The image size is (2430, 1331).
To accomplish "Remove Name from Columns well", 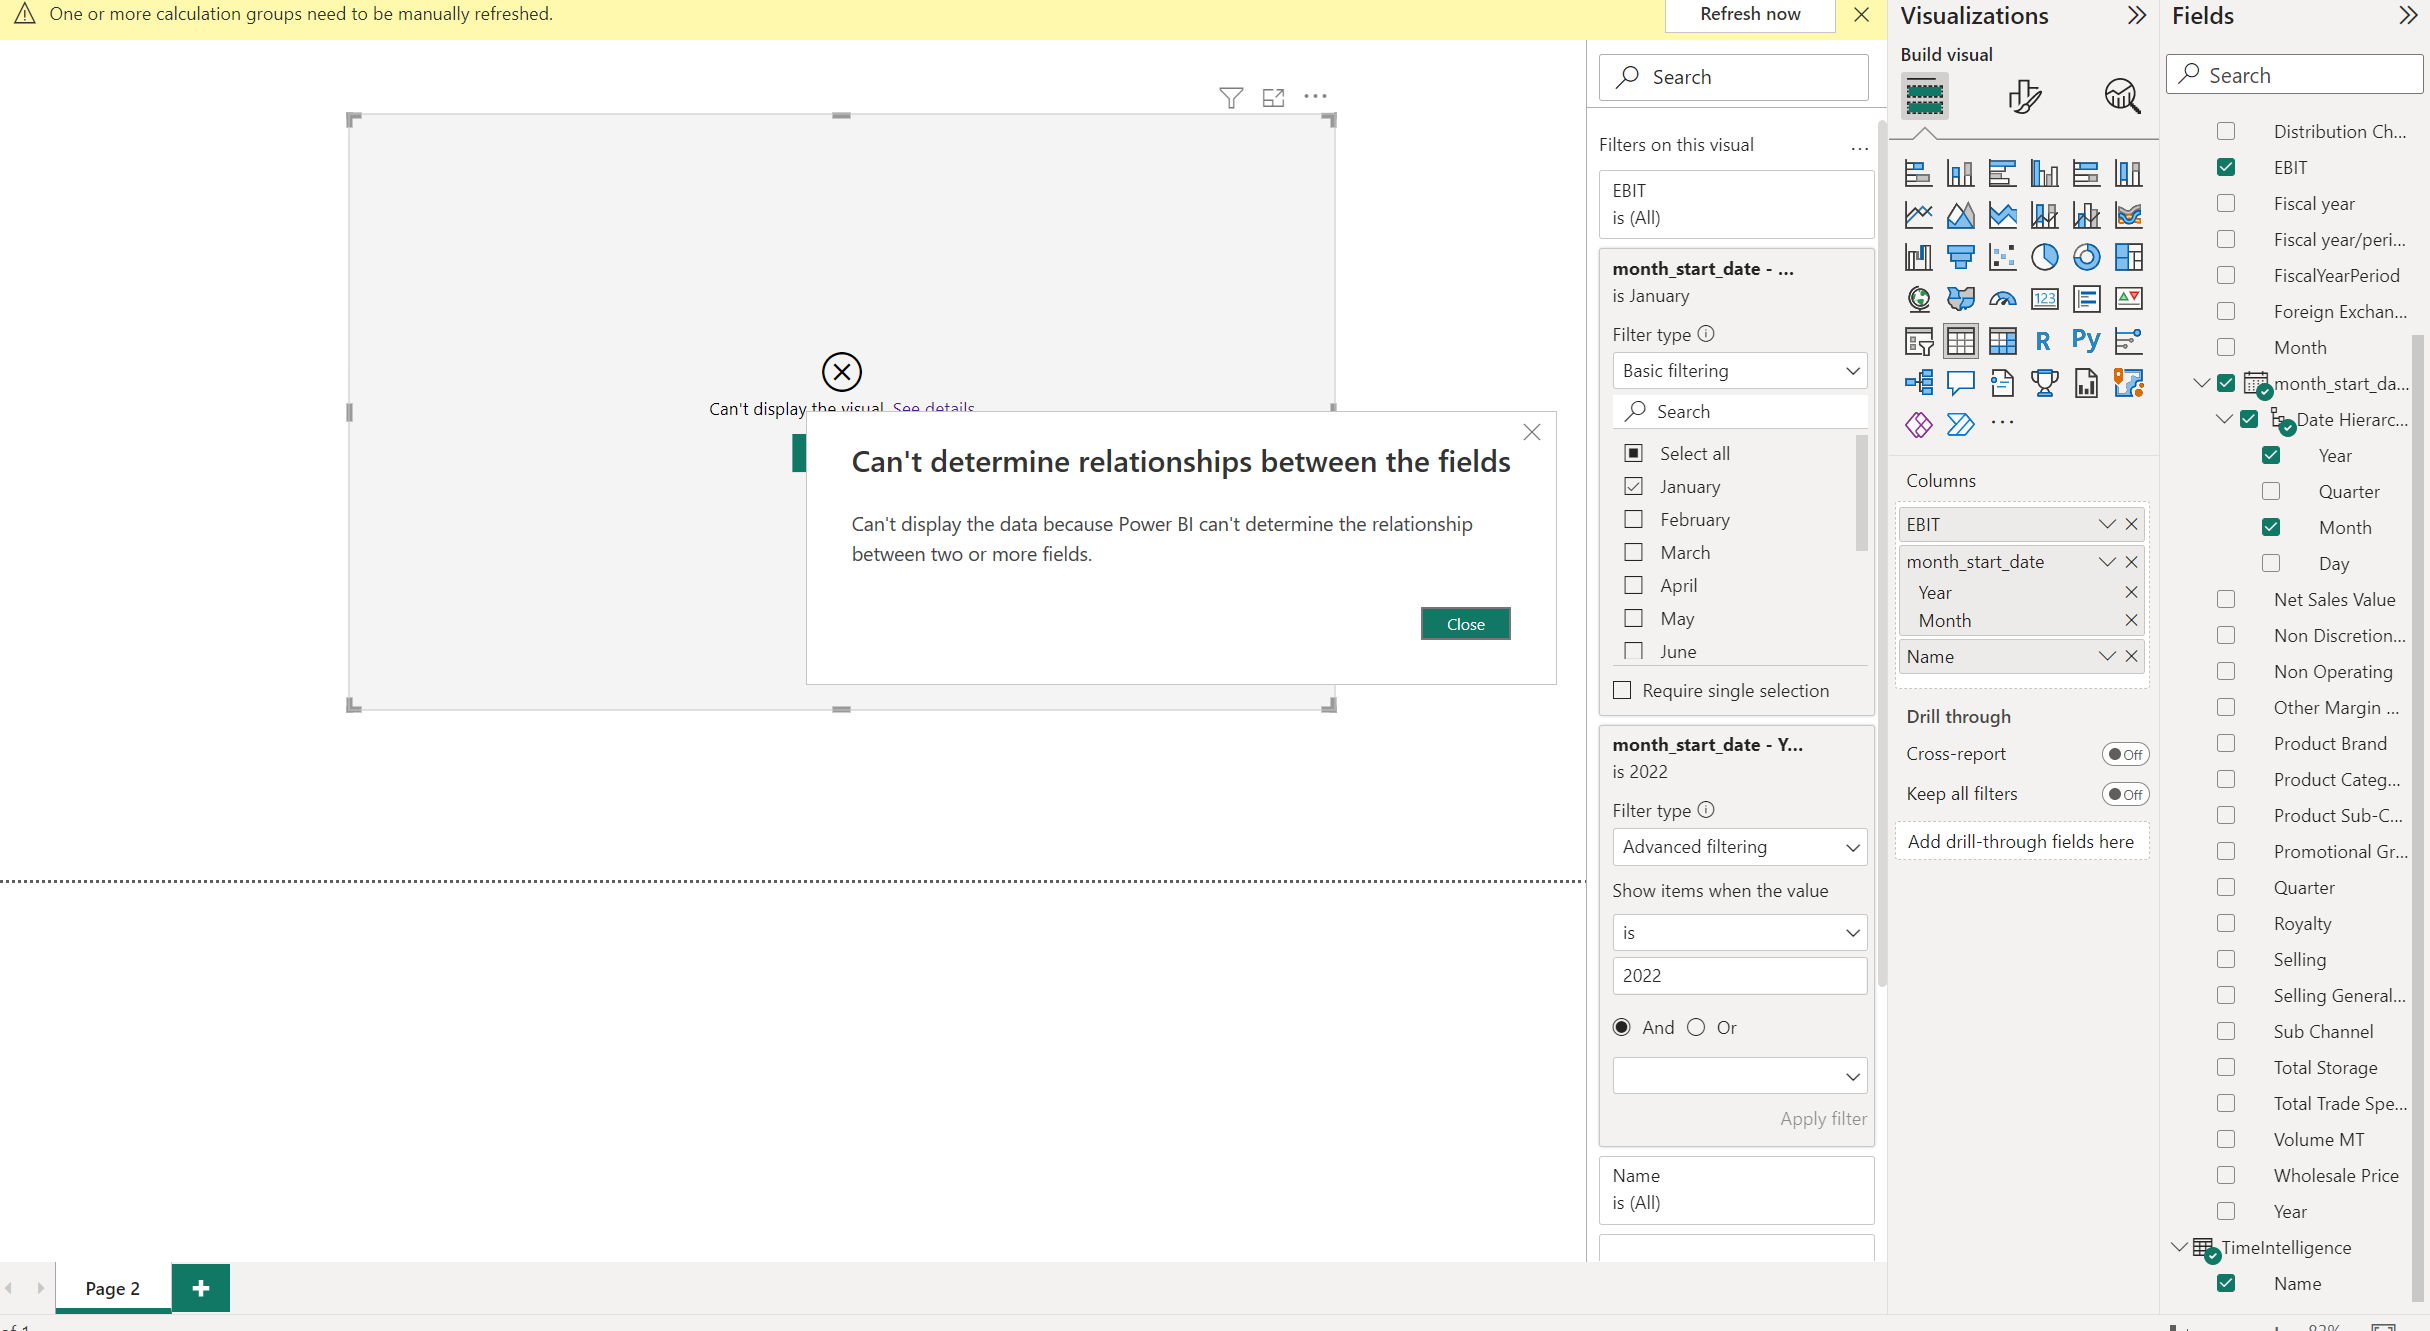I will 2131,657.
